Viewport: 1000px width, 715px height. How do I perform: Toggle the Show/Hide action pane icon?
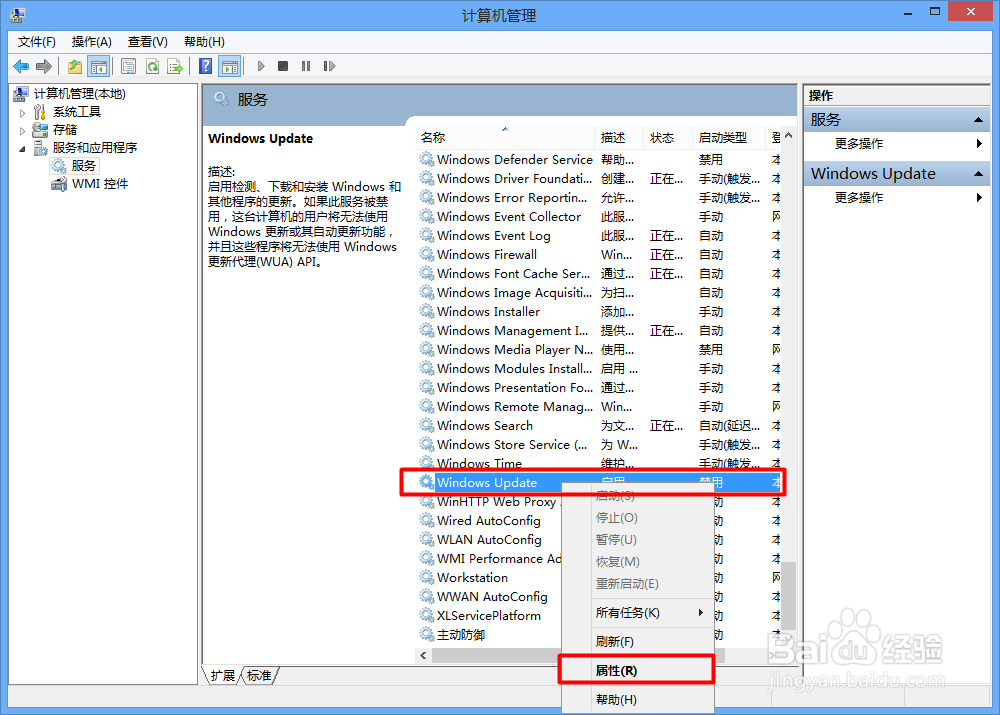[x=229, y=66]
